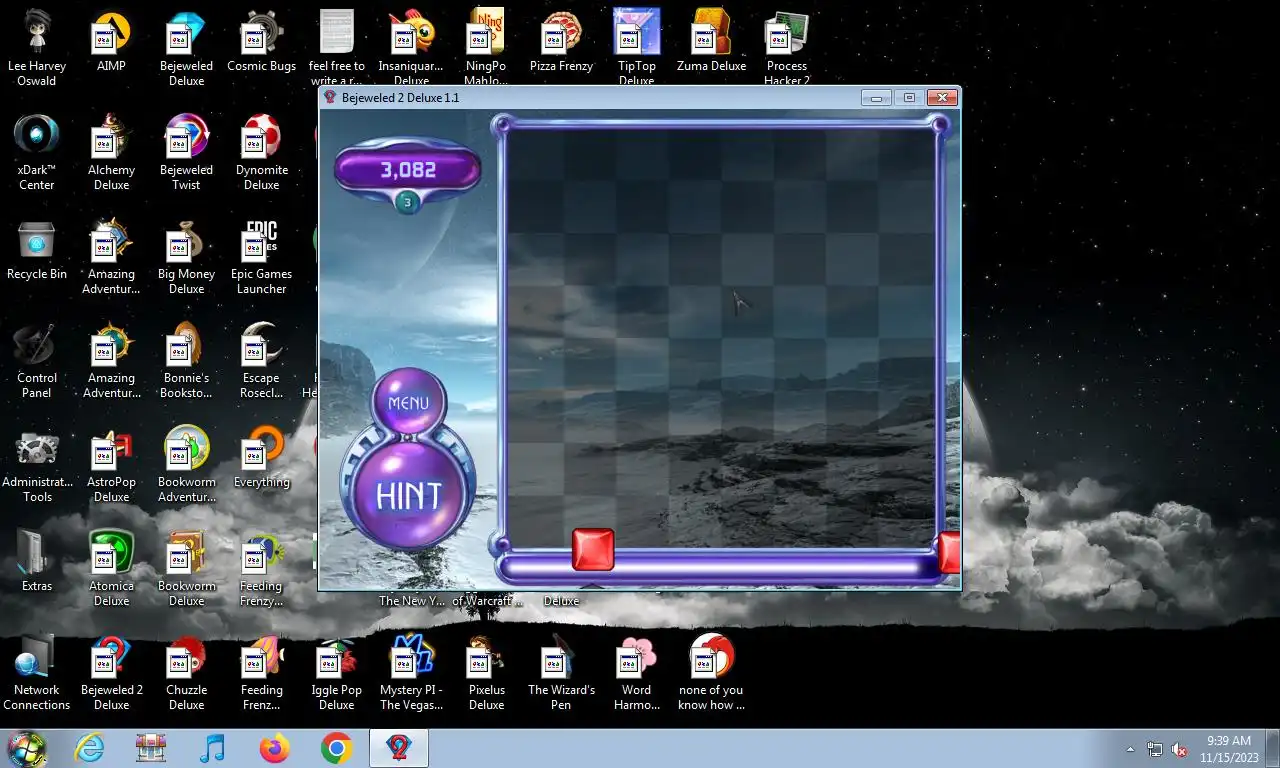Launch Firefox from the taskbar
This screenshot has width=1280, height=768.
pyautogui.click(x=274, y=748)
